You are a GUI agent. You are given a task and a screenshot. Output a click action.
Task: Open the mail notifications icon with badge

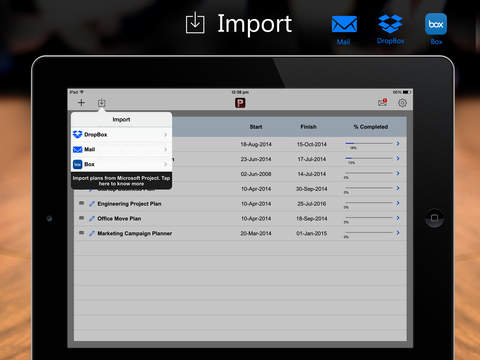[x=383, y=102]
